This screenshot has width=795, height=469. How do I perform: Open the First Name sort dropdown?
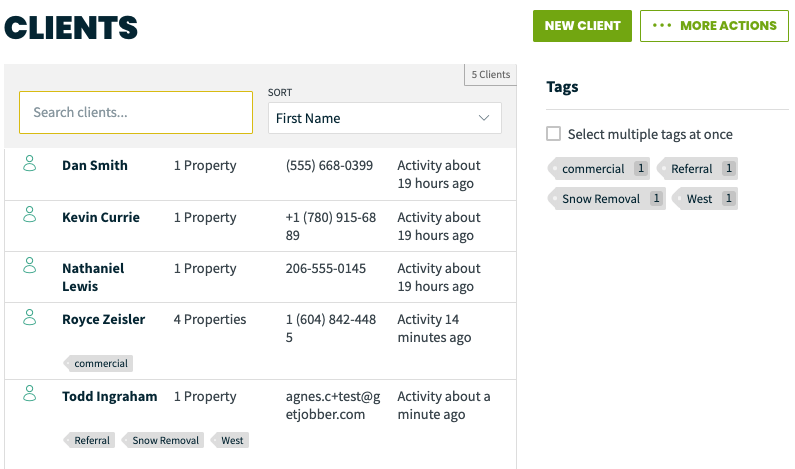click(x=385, y=118)
